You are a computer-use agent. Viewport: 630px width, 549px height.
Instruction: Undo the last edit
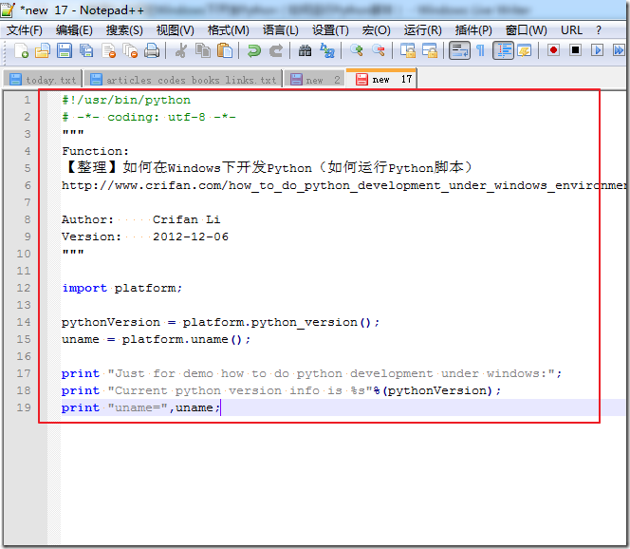254,51
